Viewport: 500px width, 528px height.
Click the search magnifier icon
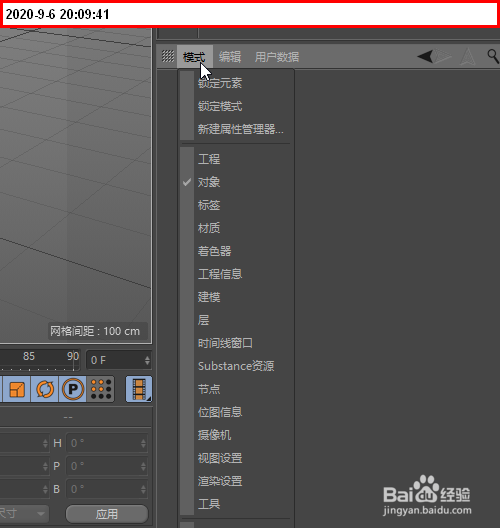pos(493,57)
